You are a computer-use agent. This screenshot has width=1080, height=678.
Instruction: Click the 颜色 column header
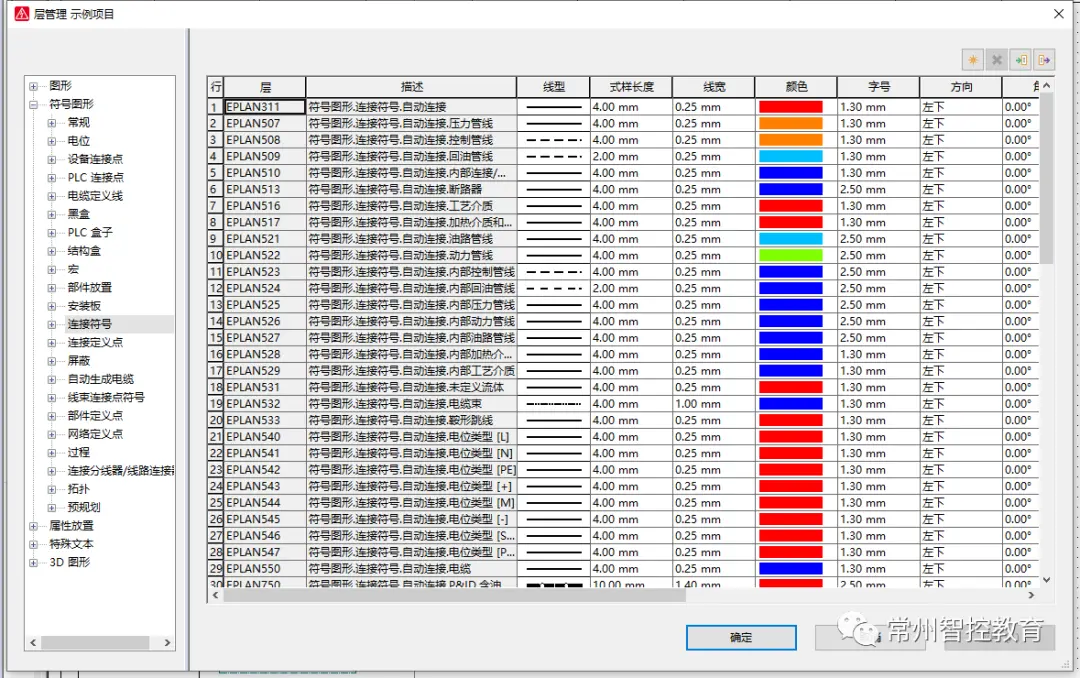click(x=796, y=87)
